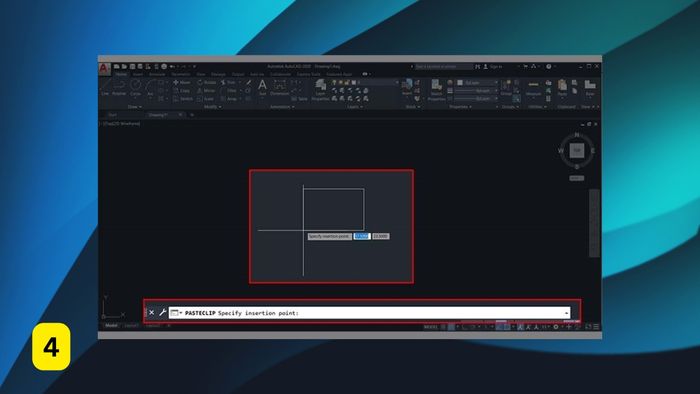Open the View ribbon tab
Viewport: 700px width, 394px height.
point(201,74)
